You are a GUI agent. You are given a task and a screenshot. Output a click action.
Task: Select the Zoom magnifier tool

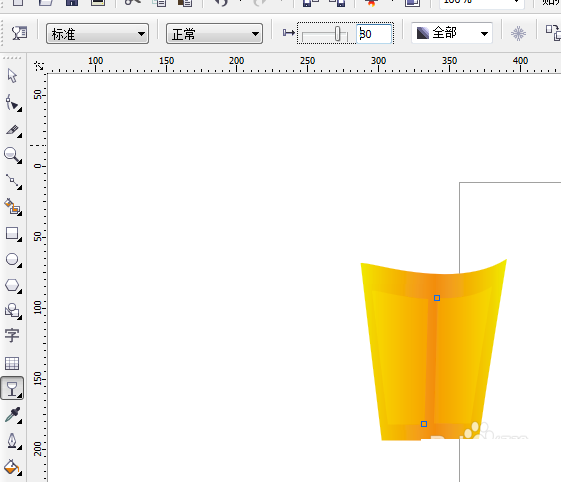coord(13,155)
